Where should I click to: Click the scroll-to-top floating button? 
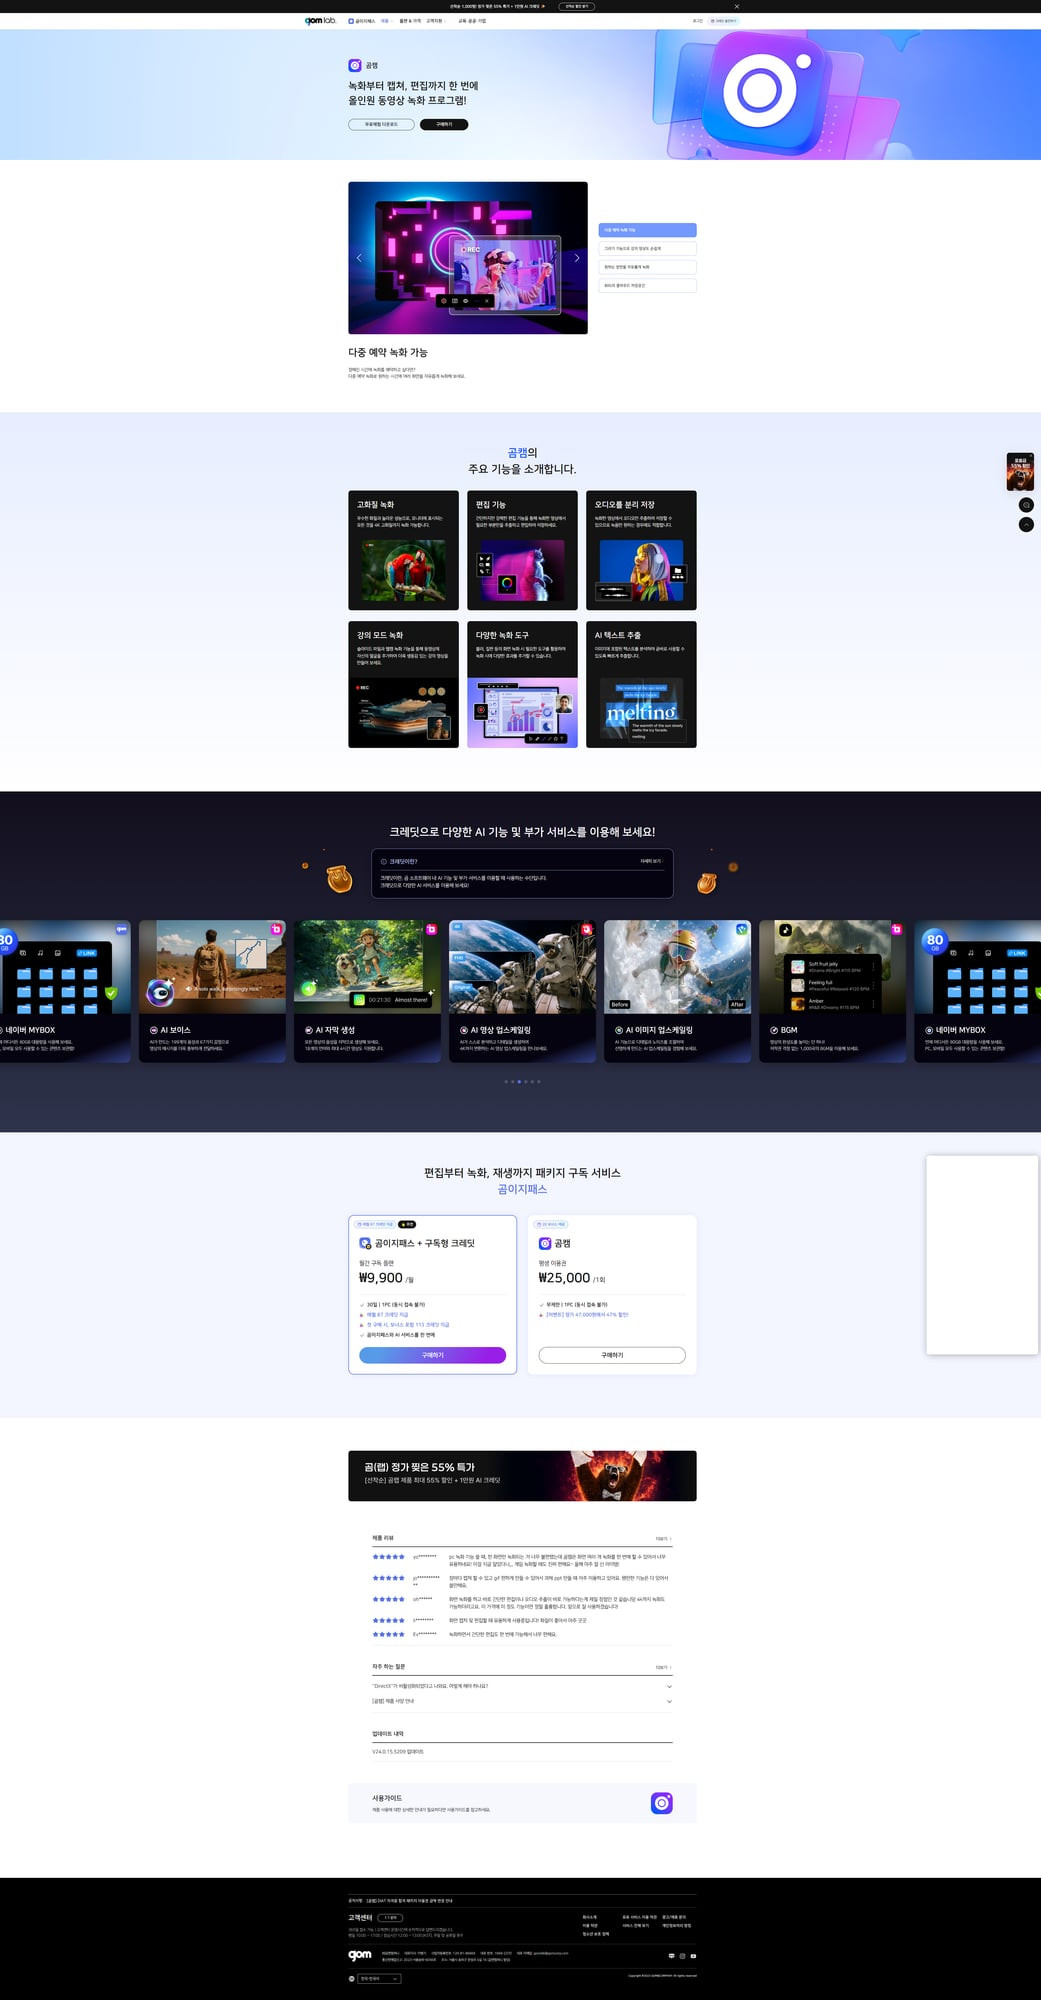[x=1026, y=524]
